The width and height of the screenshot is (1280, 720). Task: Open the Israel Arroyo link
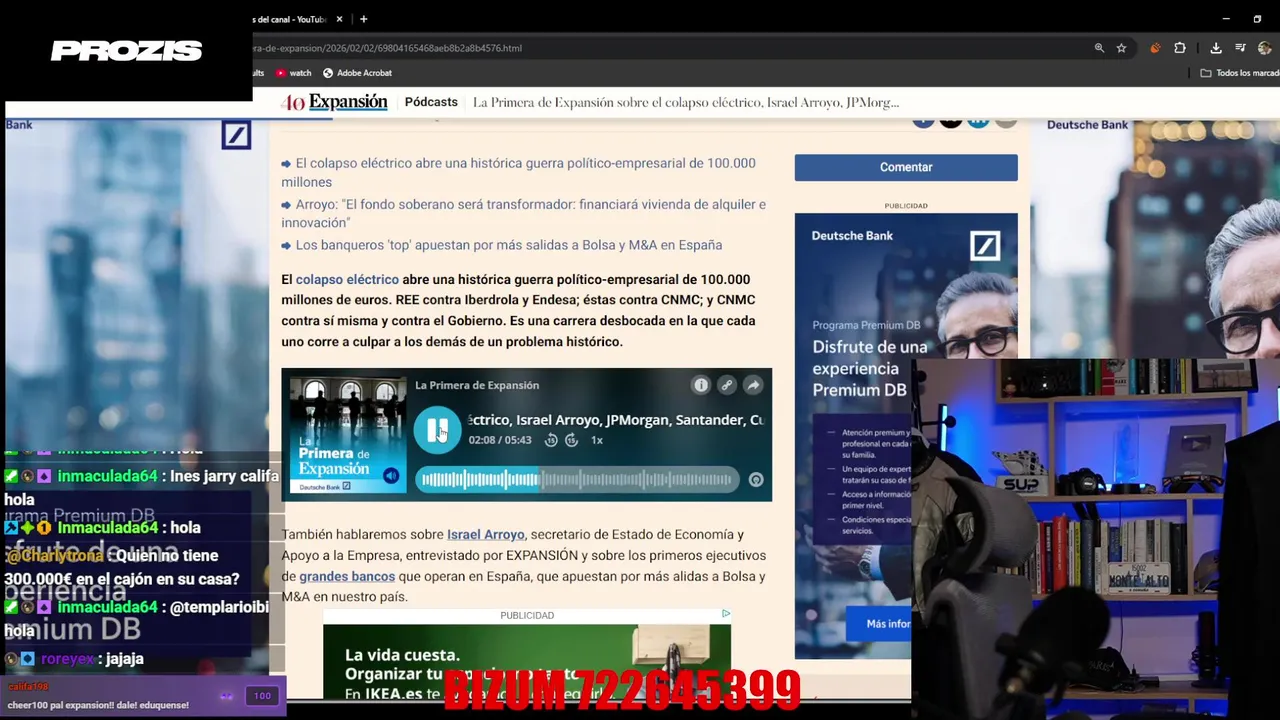pyautogui.click(x=485, y=535)
